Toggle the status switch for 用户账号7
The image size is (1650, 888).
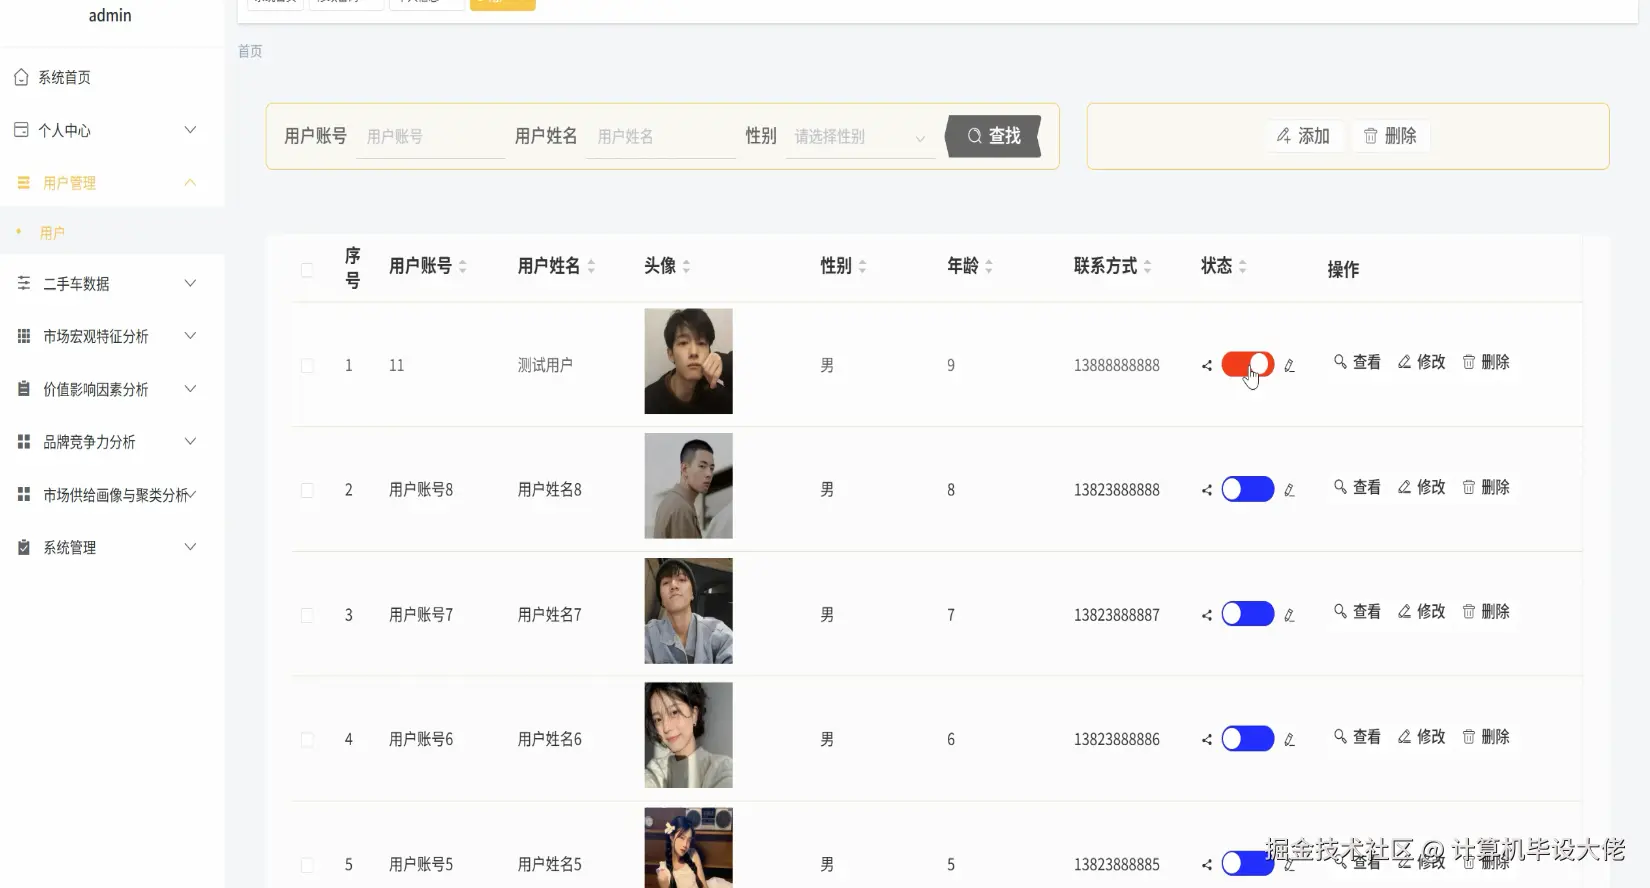pos(1247,614)
